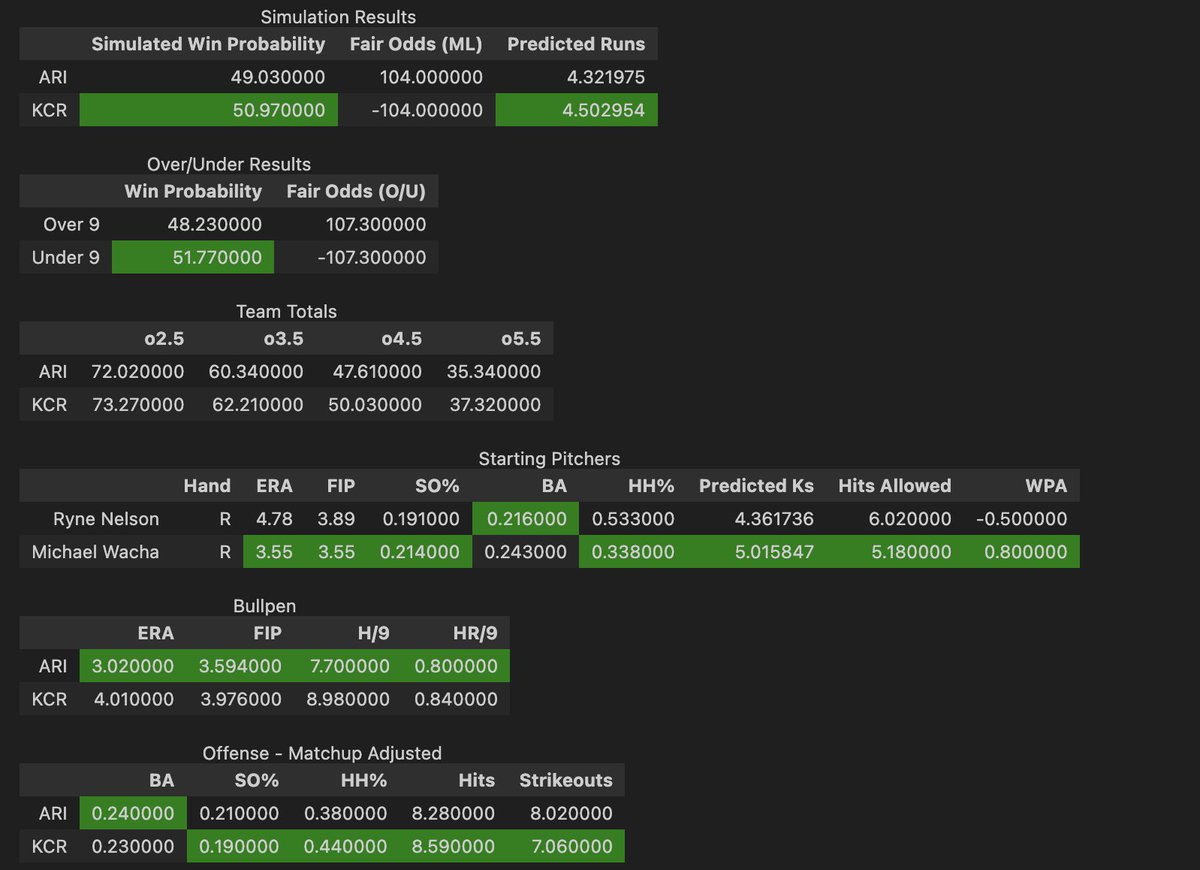Click the 'Simulation Results' title

pyautogui.click(x=338, y=17)
